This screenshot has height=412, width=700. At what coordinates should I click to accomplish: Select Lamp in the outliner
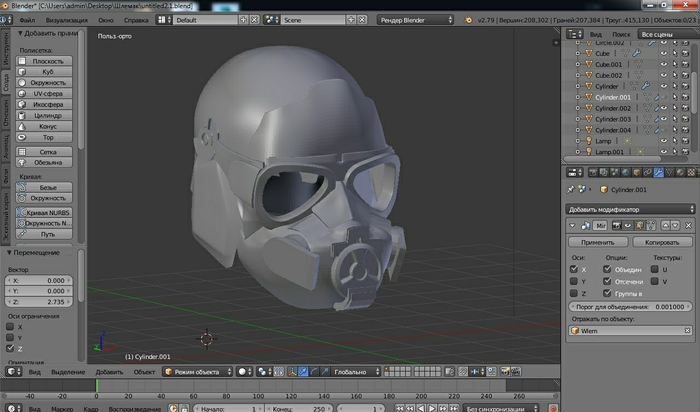[x=603, y=141]
